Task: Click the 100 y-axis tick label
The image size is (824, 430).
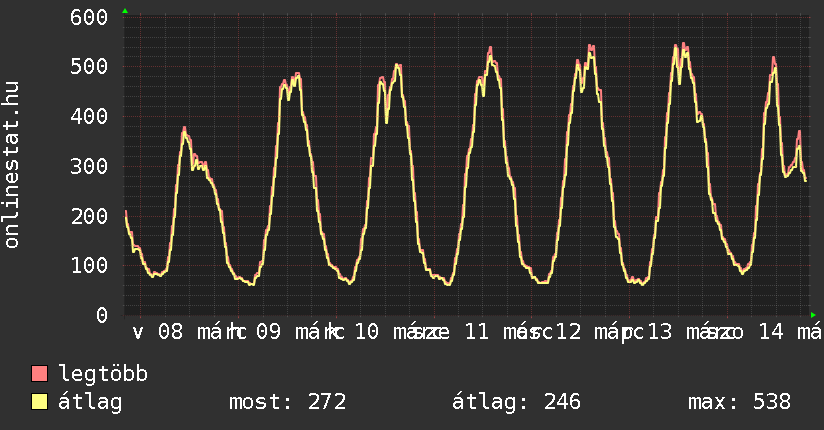Action: (x=90, y=265)
